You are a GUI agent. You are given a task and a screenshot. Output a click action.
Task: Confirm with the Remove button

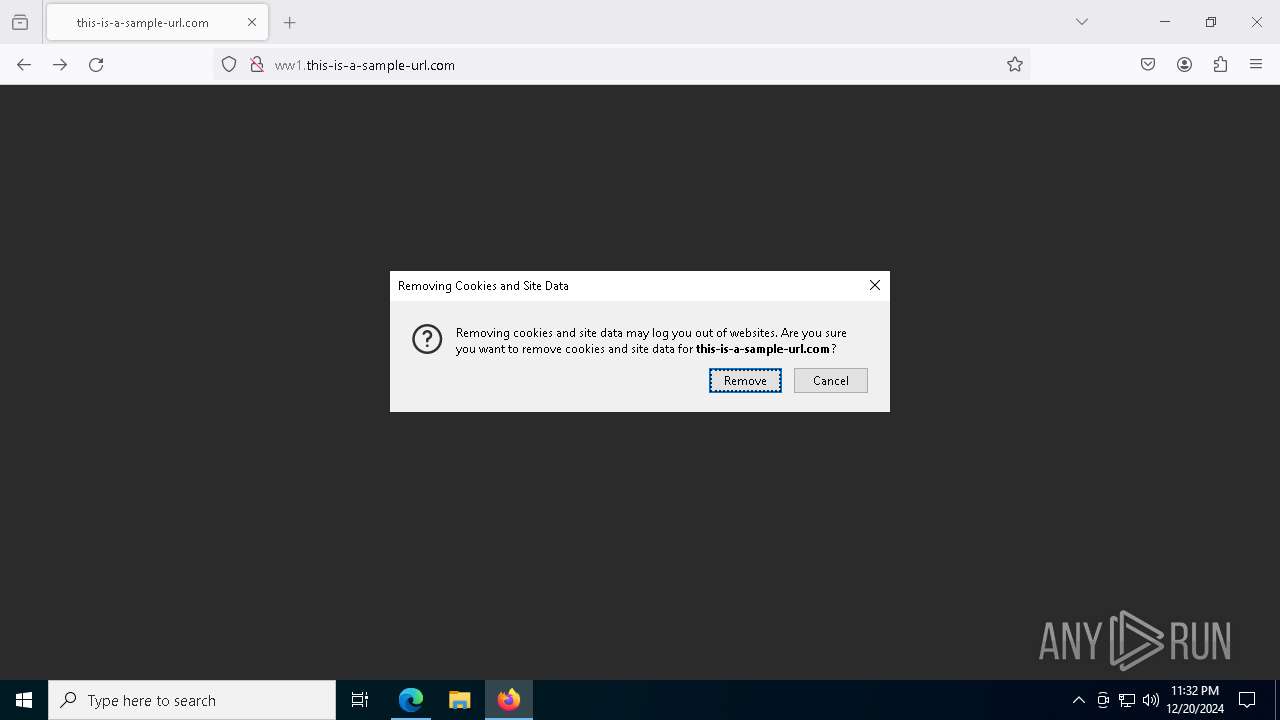(745, 381)
